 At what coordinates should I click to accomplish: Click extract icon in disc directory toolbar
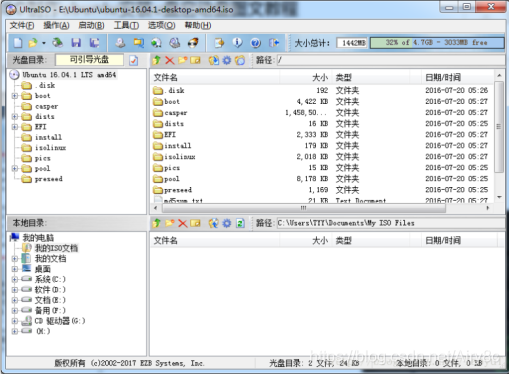(x=214, y=60)
